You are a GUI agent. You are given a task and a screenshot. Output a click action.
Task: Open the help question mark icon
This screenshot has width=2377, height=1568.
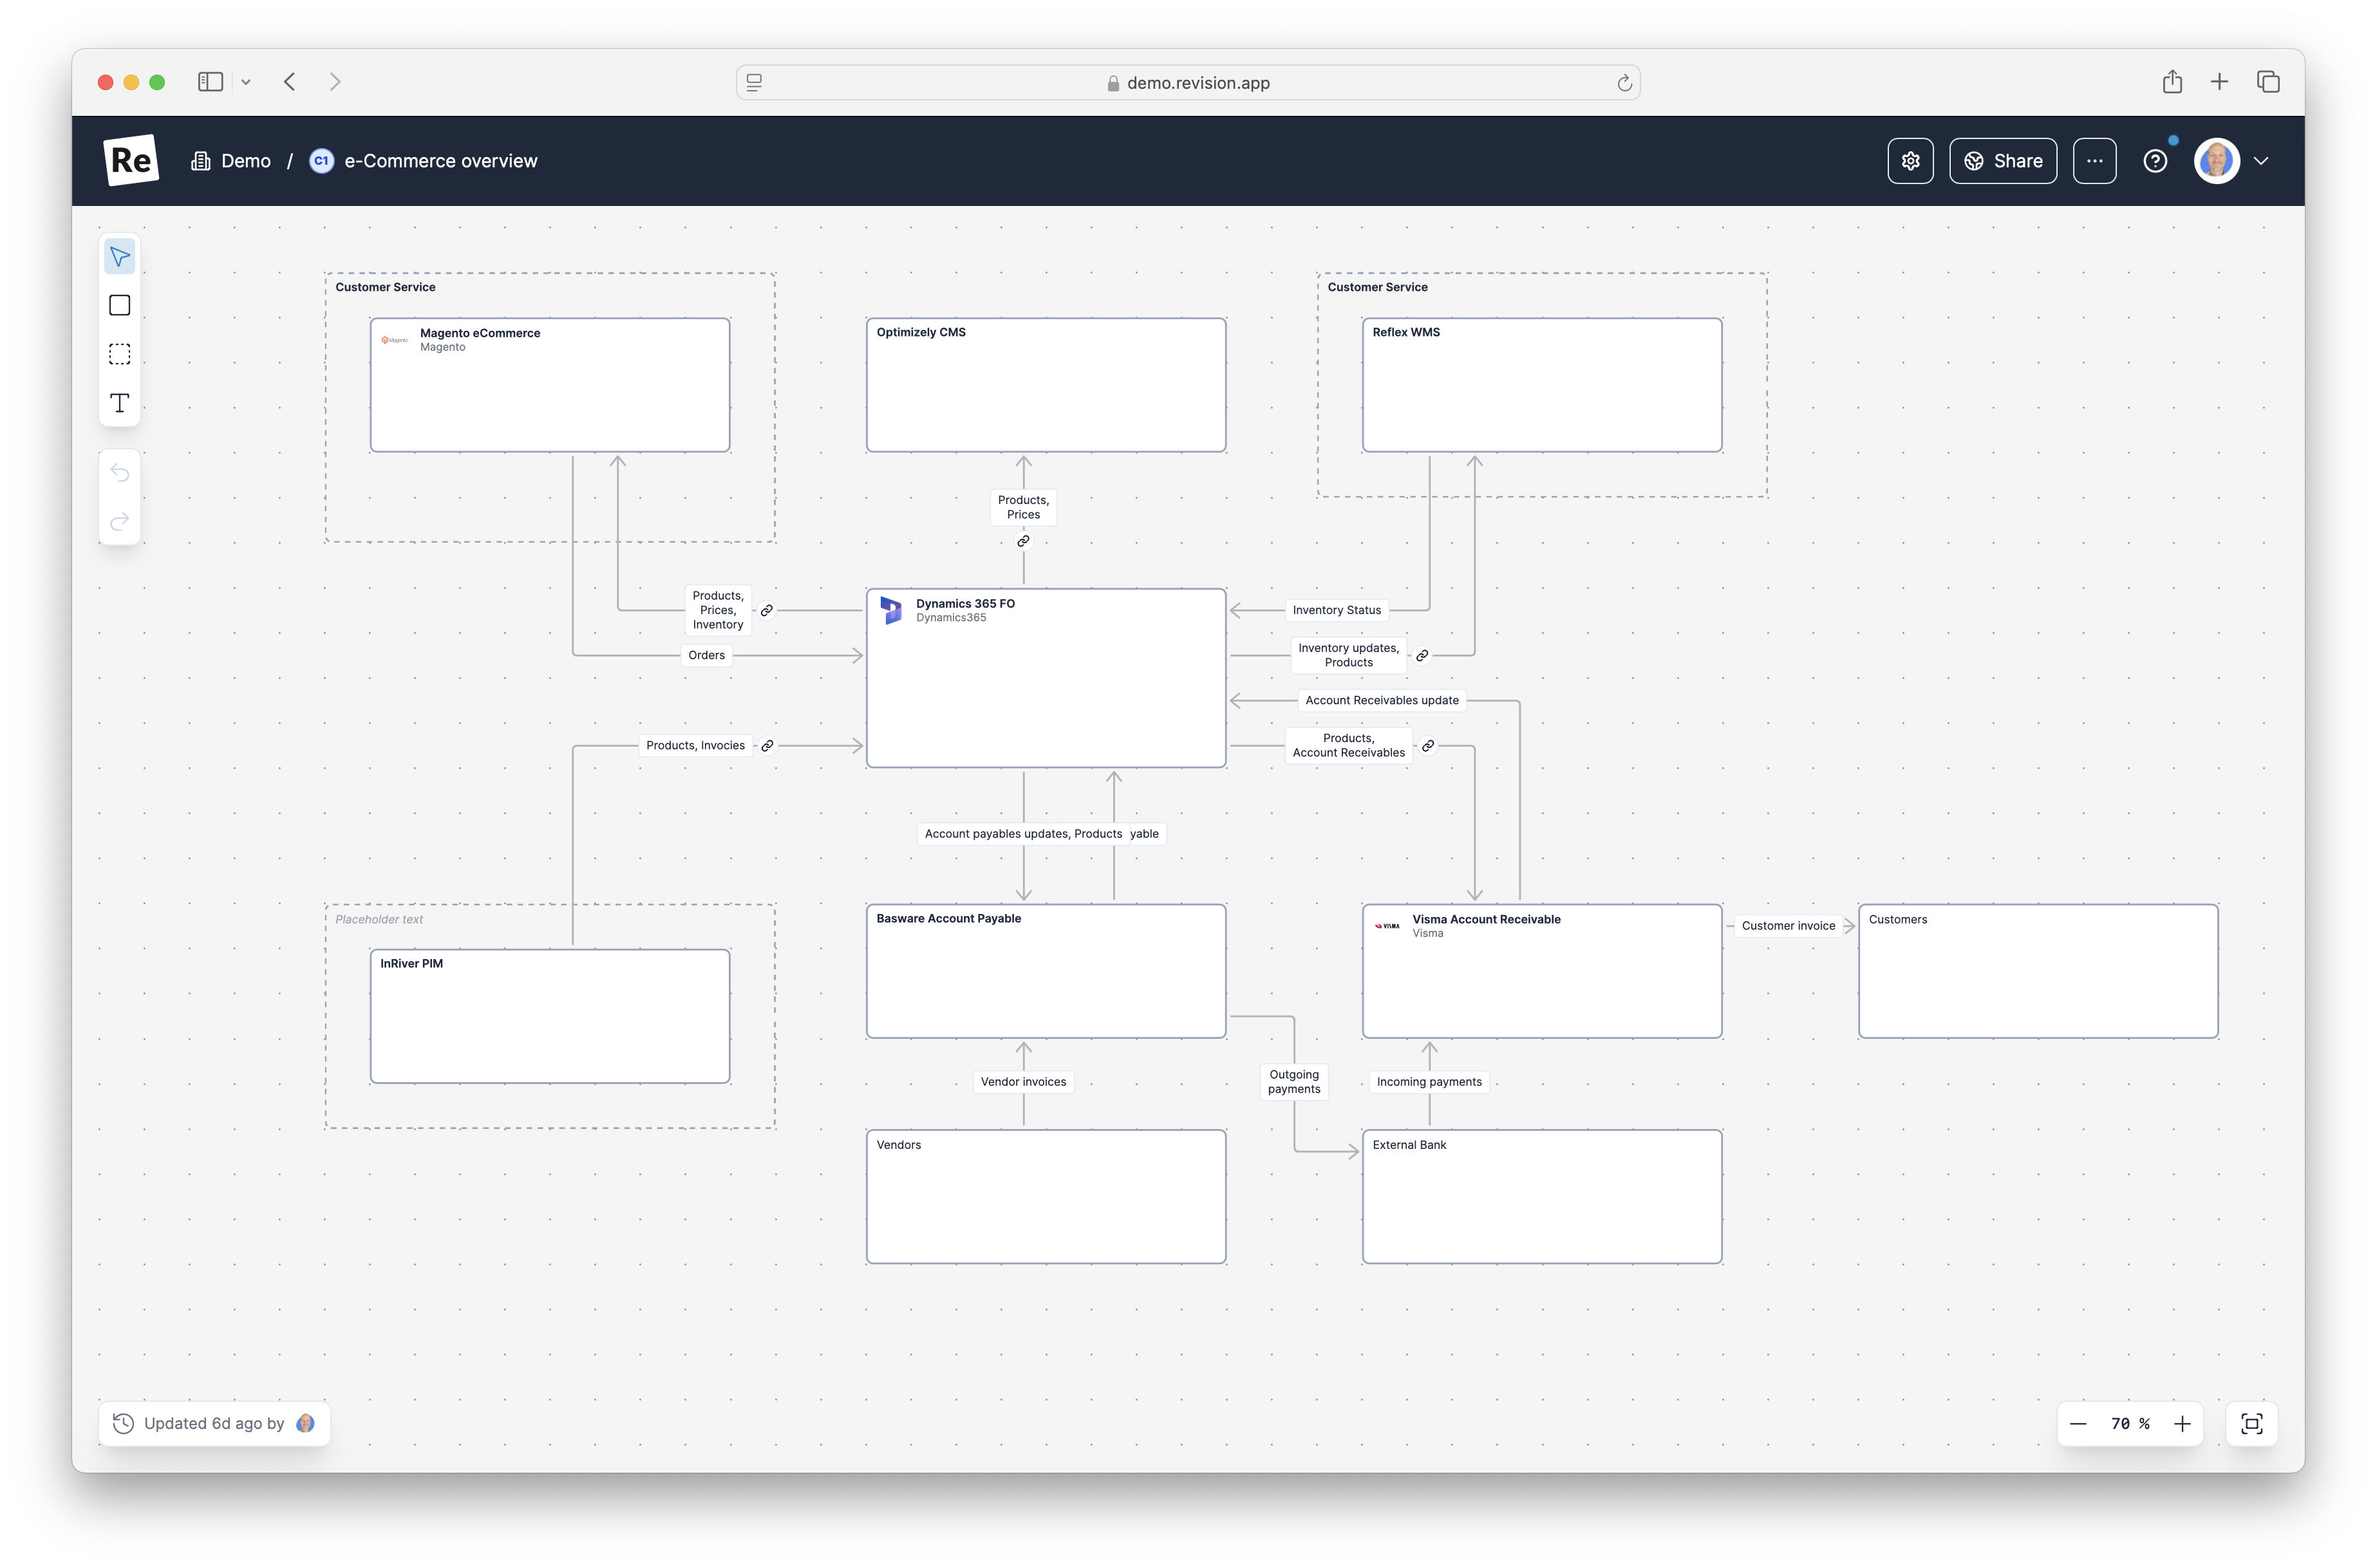tap(2156, 160)
